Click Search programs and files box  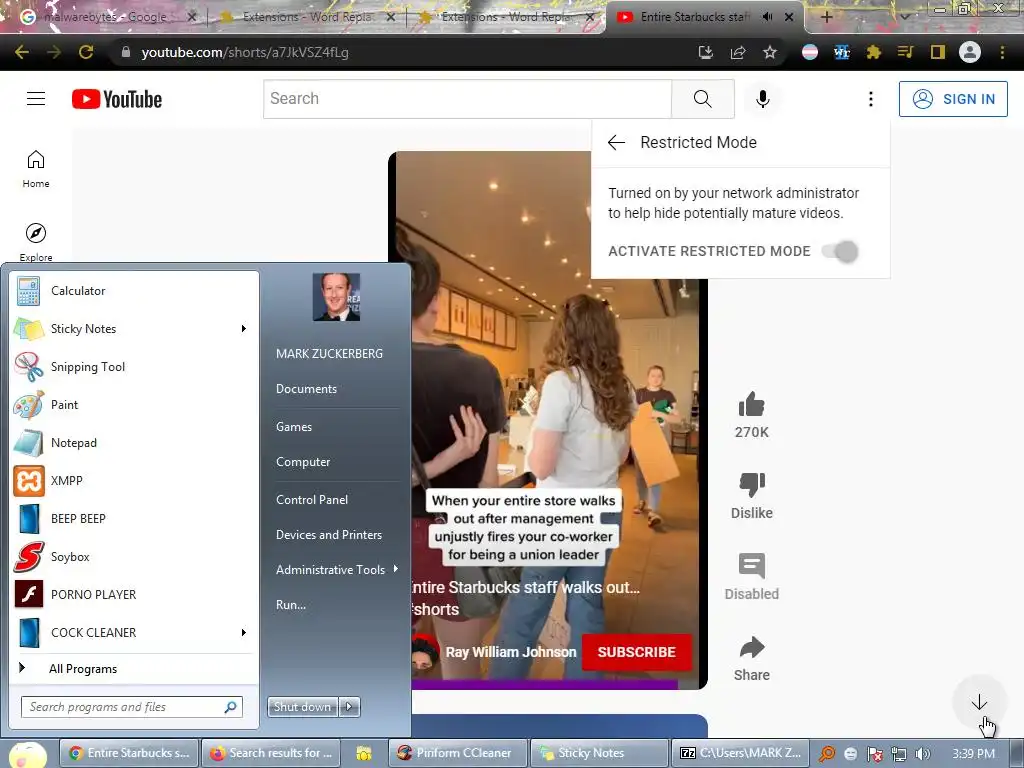coord(132,707)
